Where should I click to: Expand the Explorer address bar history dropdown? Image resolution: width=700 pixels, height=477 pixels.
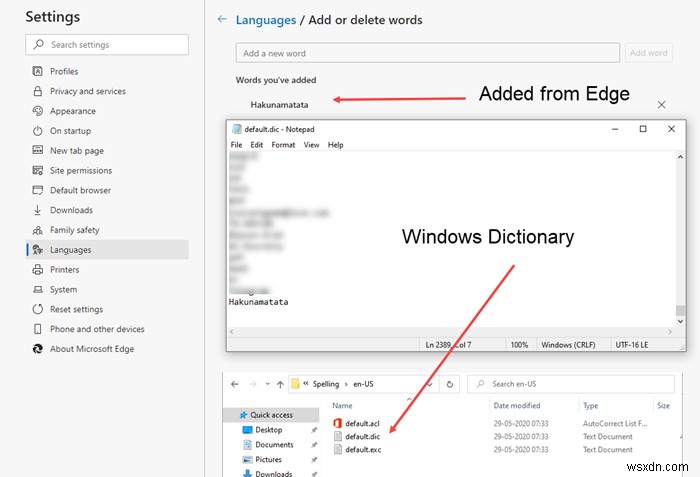coord(429,384)
